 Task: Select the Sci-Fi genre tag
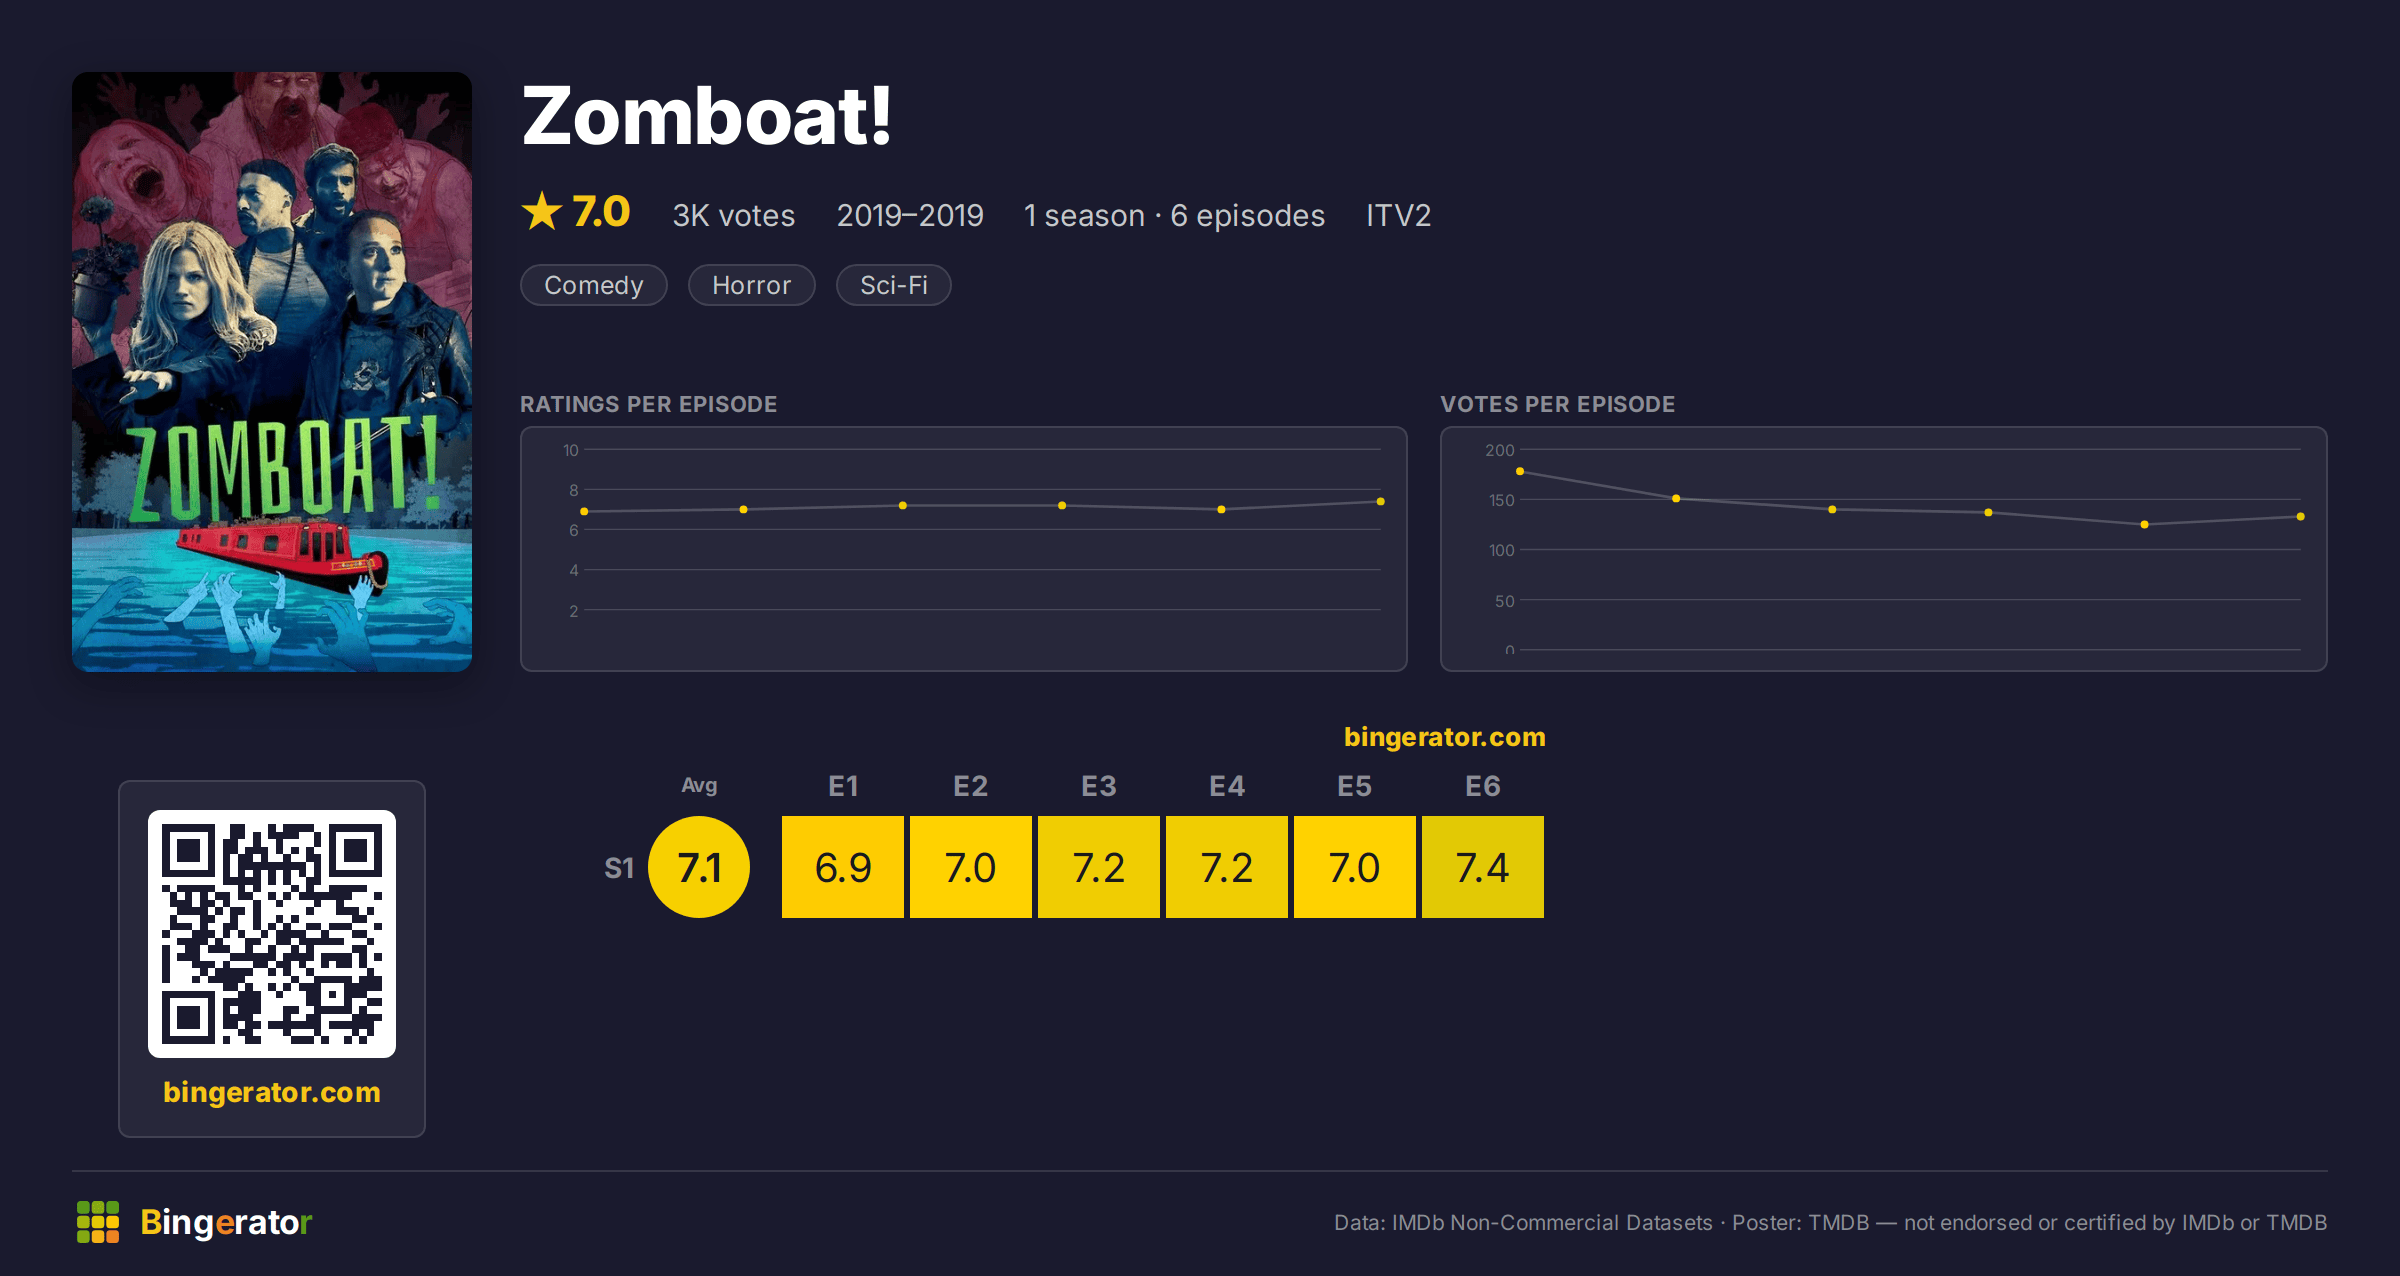coord(894,285)
